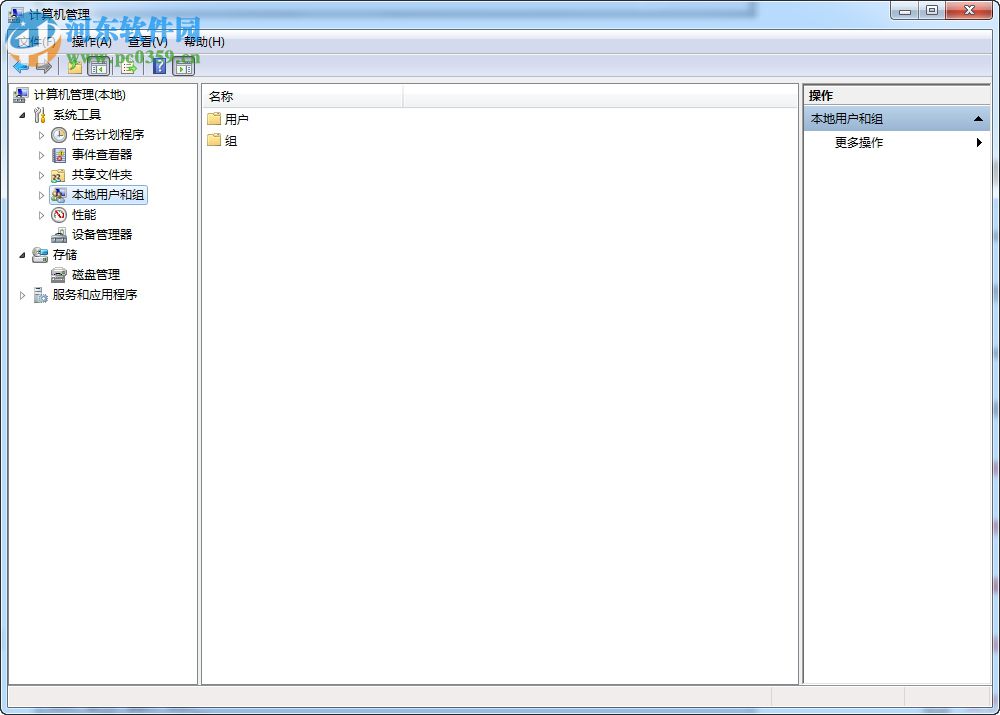Collapse the 本地用户和组 actions panel header

point(978,118)
